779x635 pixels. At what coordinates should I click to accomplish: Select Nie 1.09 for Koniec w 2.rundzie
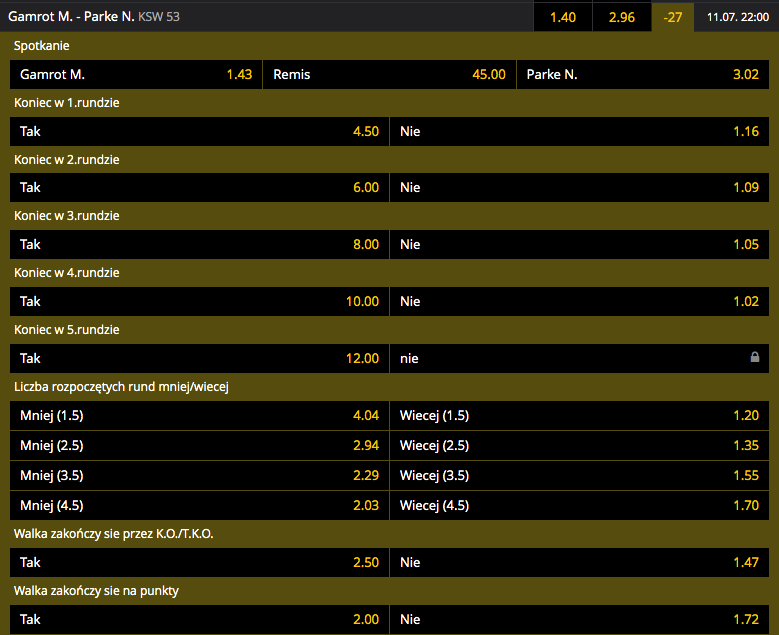click(x=579, y=187)
